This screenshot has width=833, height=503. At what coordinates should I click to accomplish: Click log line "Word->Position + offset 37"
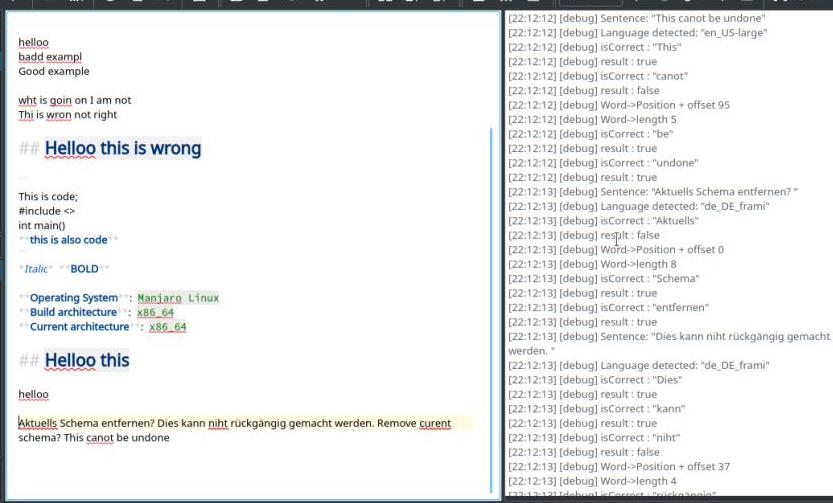click(x=619, y=467)
